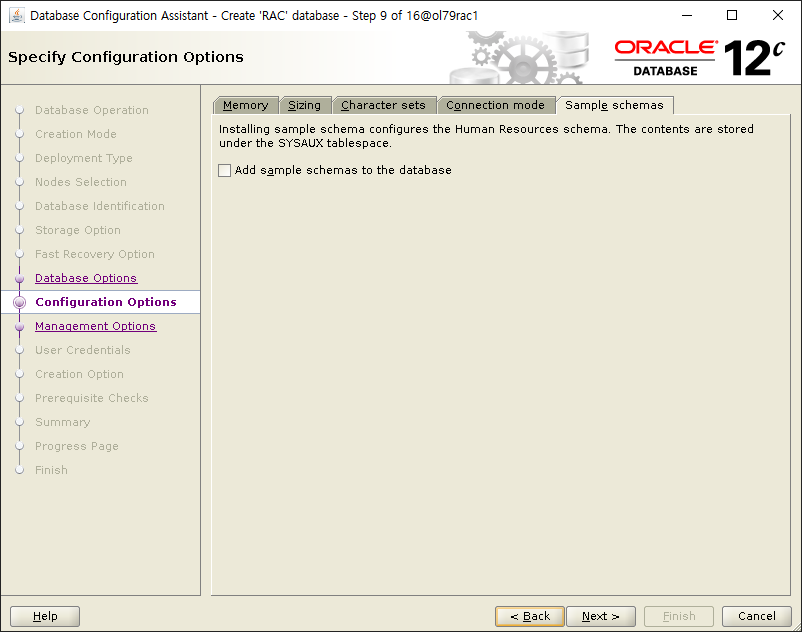This screenshot has height=632, width=802.
Task: Click the Help button
Action: (45, 616)
